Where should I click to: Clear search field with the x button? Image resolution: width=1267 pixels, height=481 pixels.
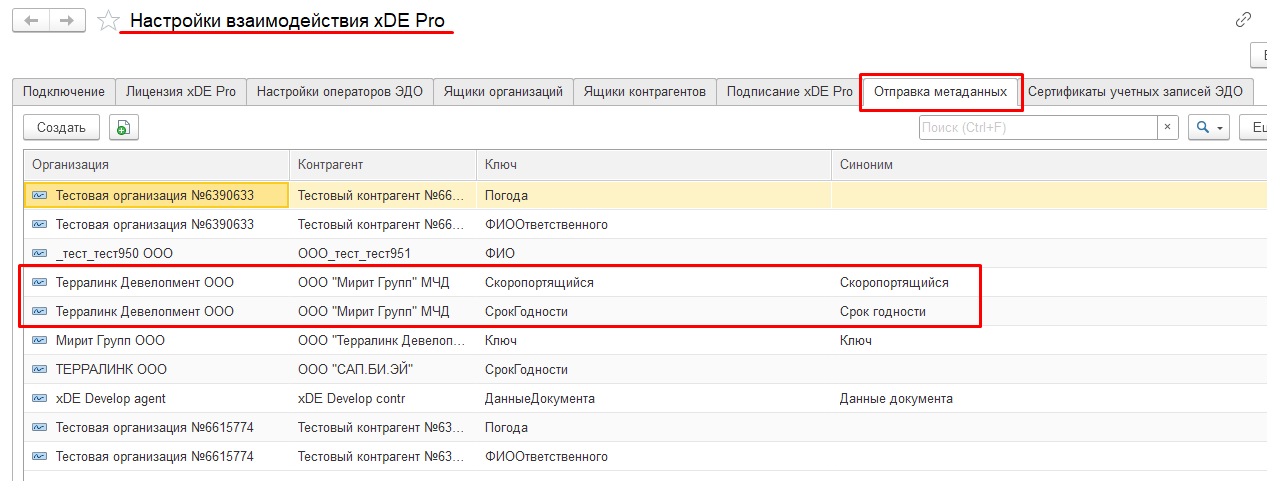point(1168,127)
